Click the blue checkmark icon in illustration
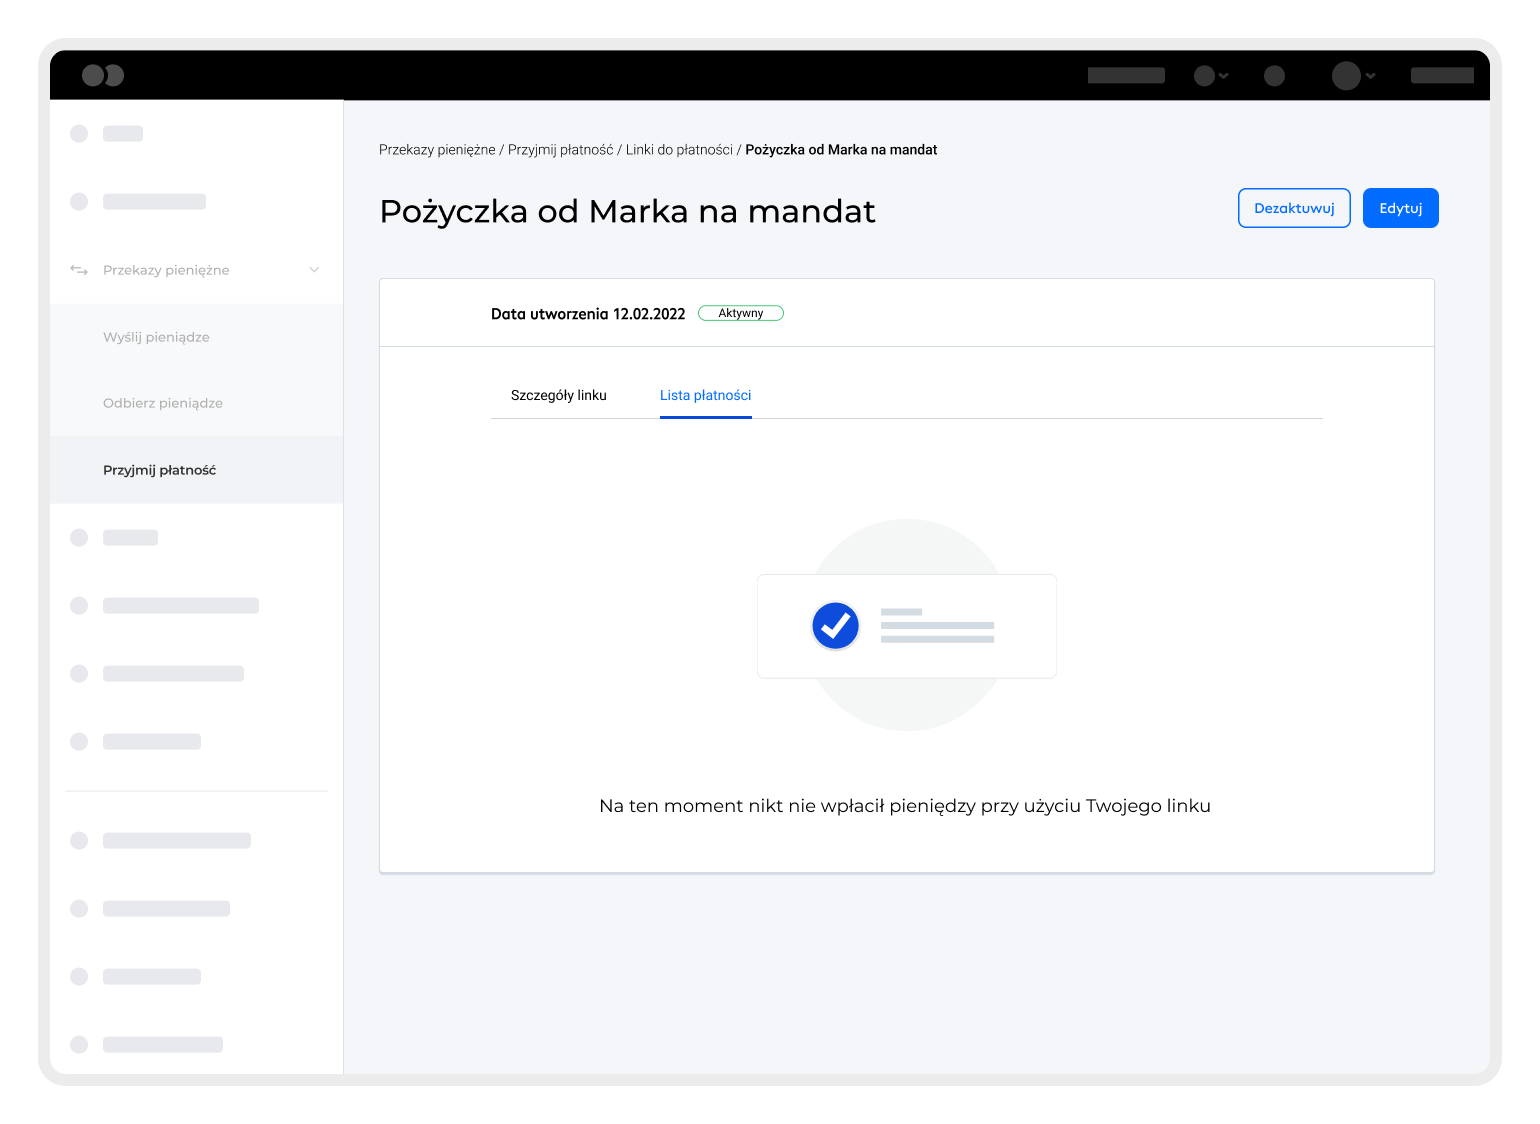The height and width of the screenshot is (1124, 1540). (835, 626)
